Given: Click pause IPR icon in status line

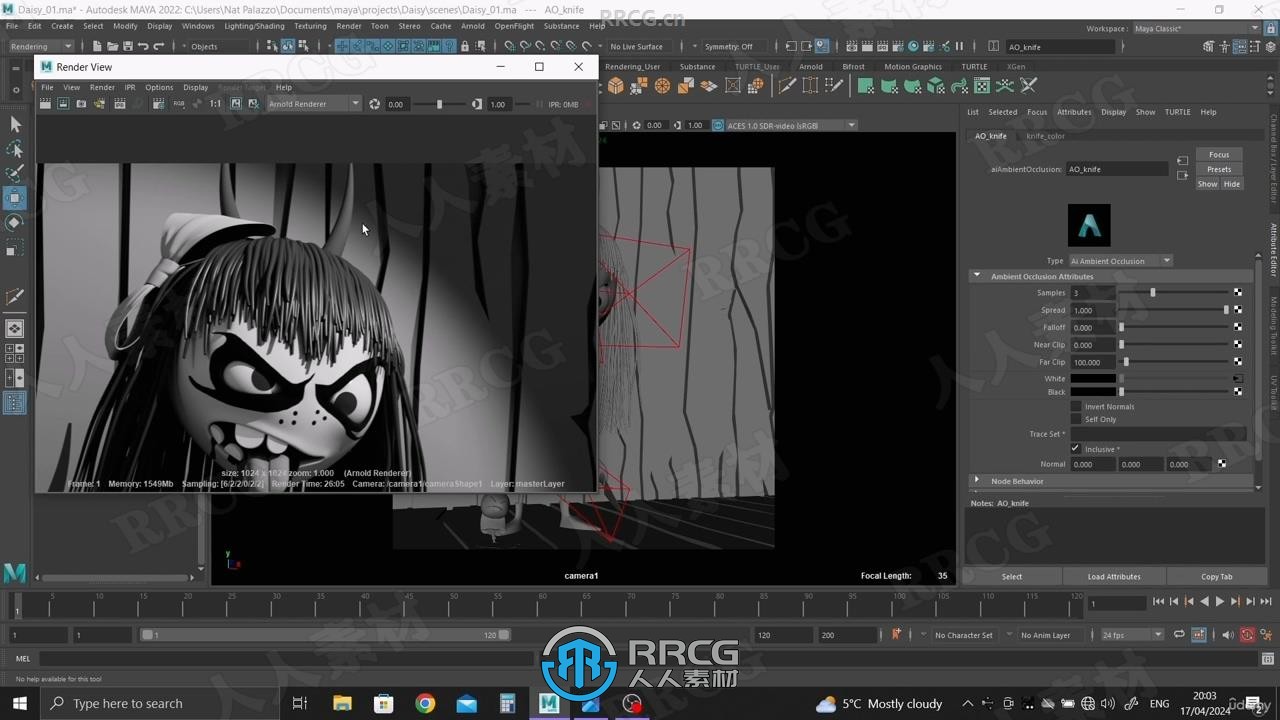Looking at the screenshot, I should click(959, 46).
